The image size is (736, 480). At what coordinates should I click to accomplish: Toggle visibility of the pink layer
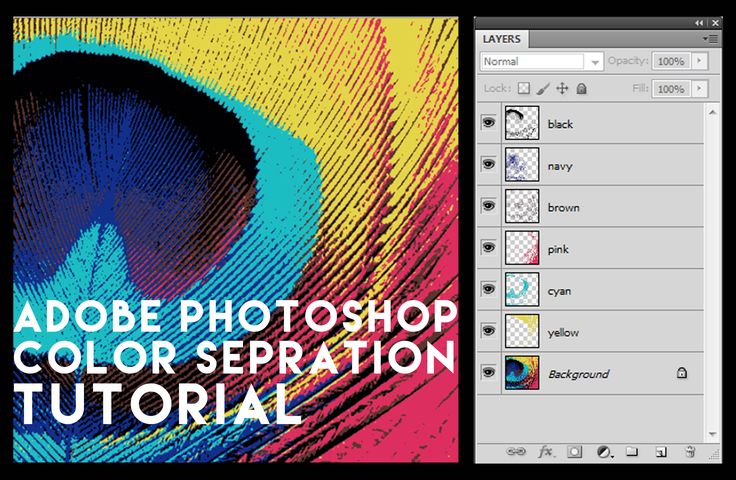coord(489,247)
